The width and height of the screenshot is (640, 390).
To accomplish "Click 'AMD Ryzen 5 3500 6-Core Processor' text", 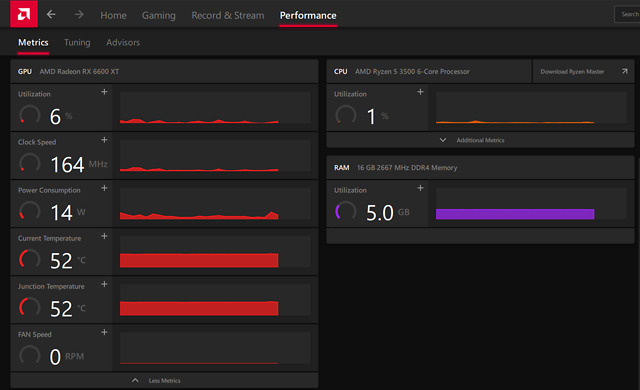I will coord(412,71).
